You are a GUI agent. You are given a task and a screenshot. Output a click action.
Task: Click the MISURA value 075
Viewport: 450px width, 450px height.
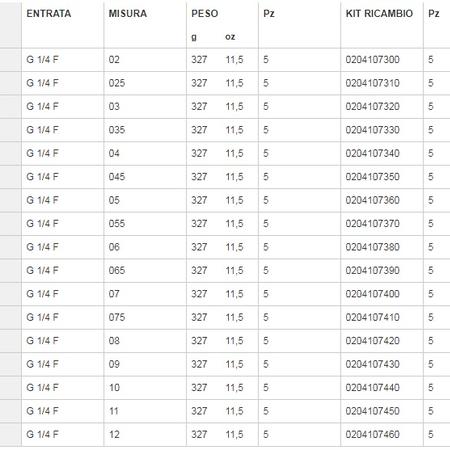pyautogui.click(x=117, y=317)
